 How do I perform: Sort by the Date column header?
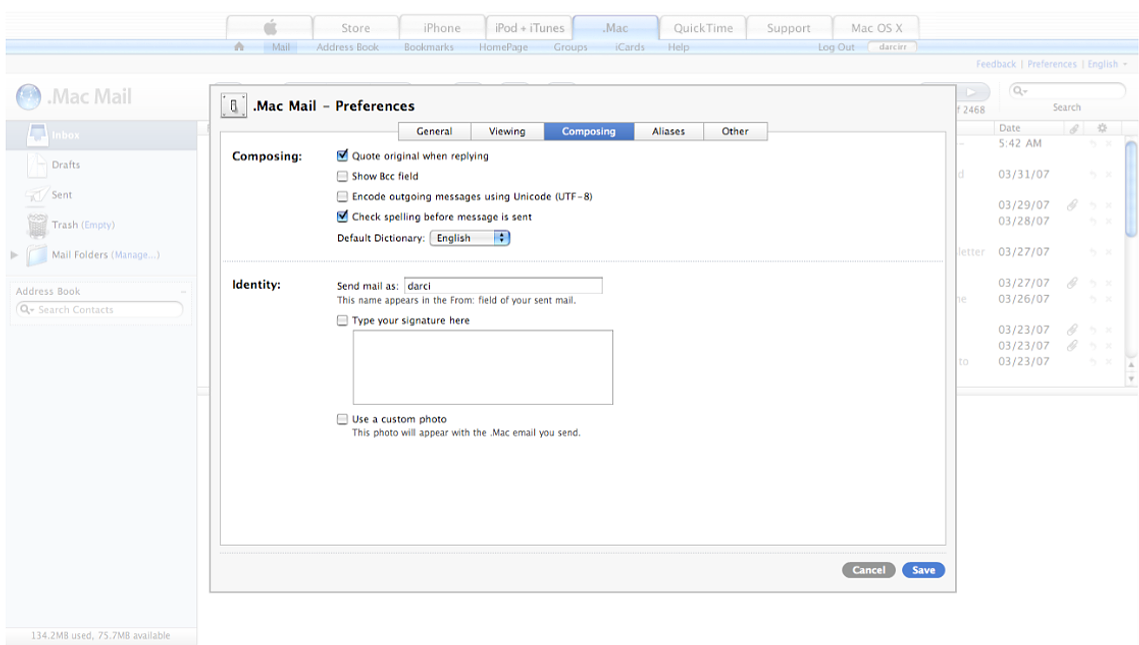coord(1010,128)
